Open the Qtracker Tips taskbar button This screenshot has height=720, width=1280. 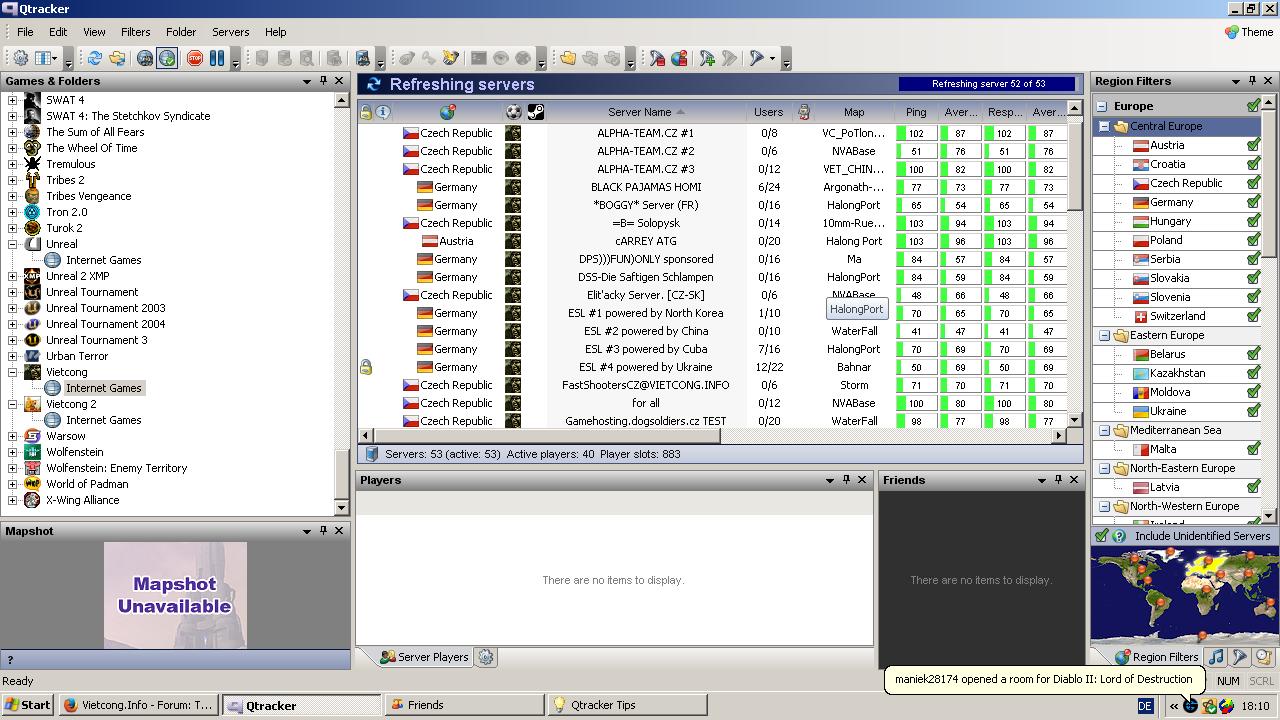(x=627, y=705)
